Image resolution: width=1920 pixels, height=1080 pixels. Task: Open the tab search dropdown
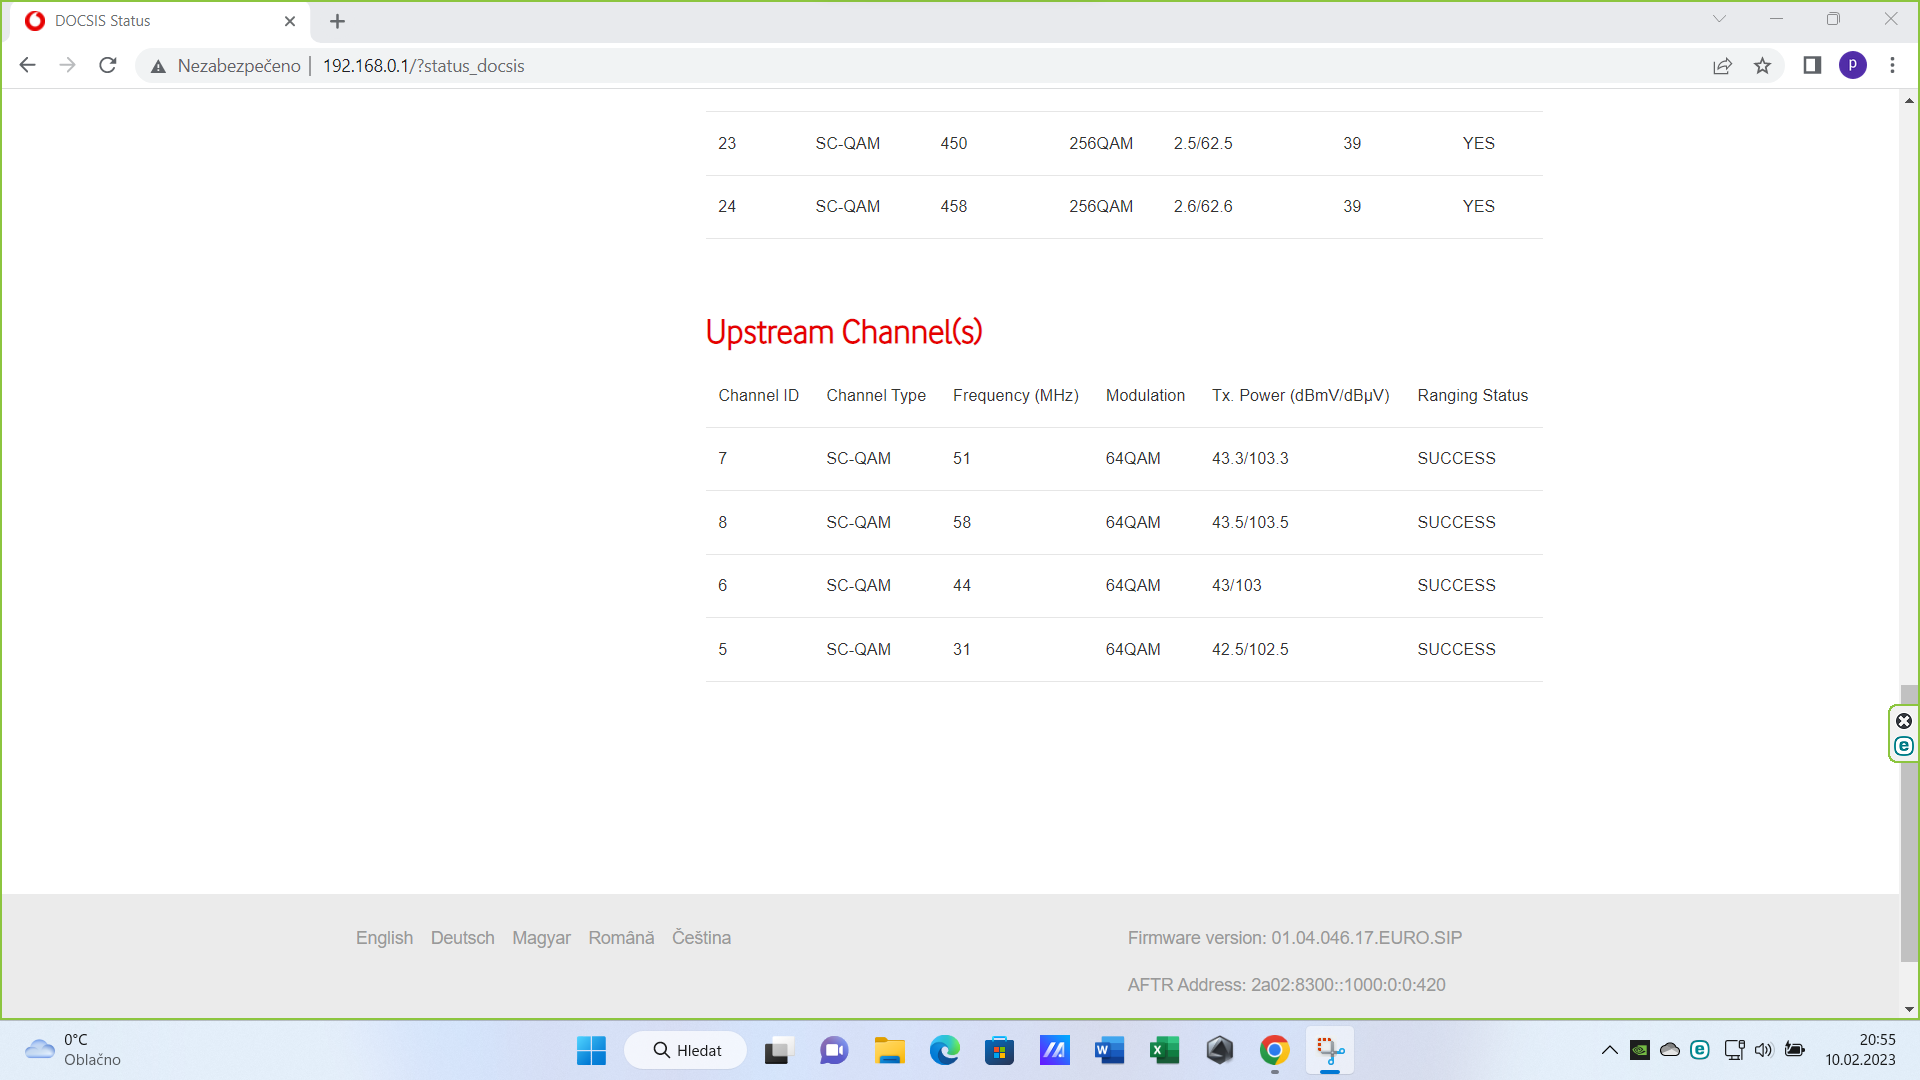pyautogui.click(x=1719, y=19)
